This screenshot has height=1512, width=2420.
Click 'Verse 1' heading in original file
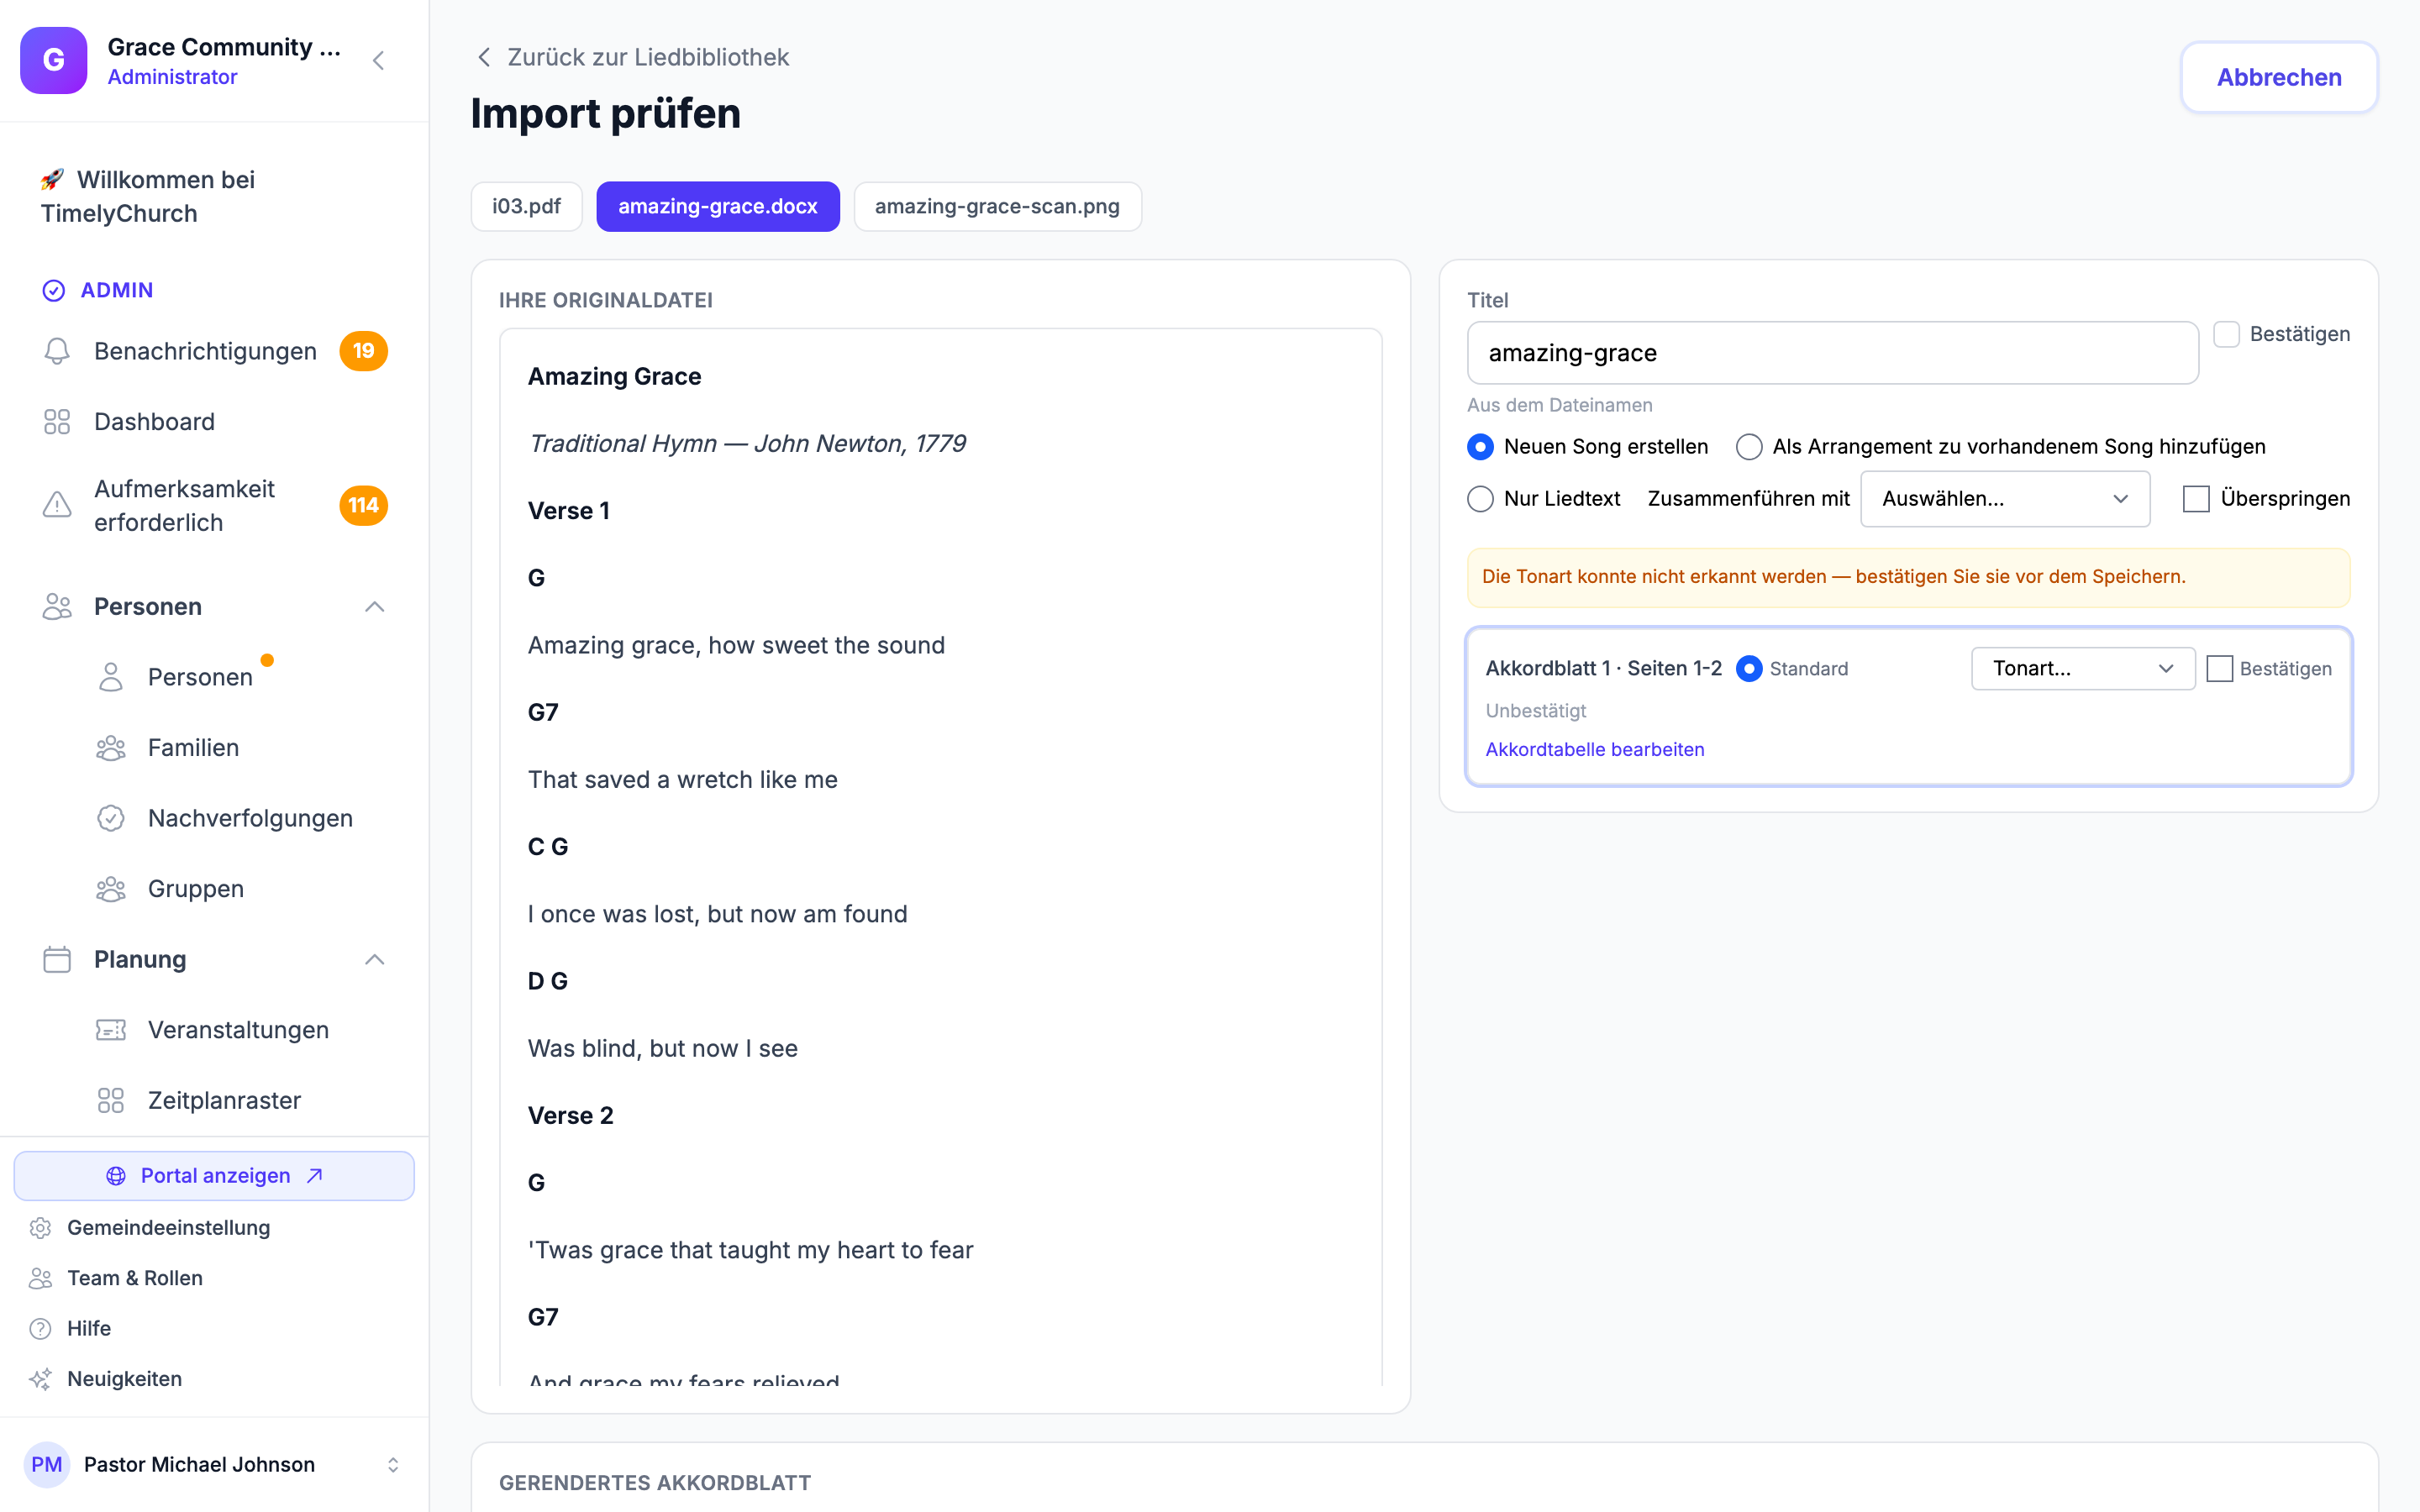point(568,511)
